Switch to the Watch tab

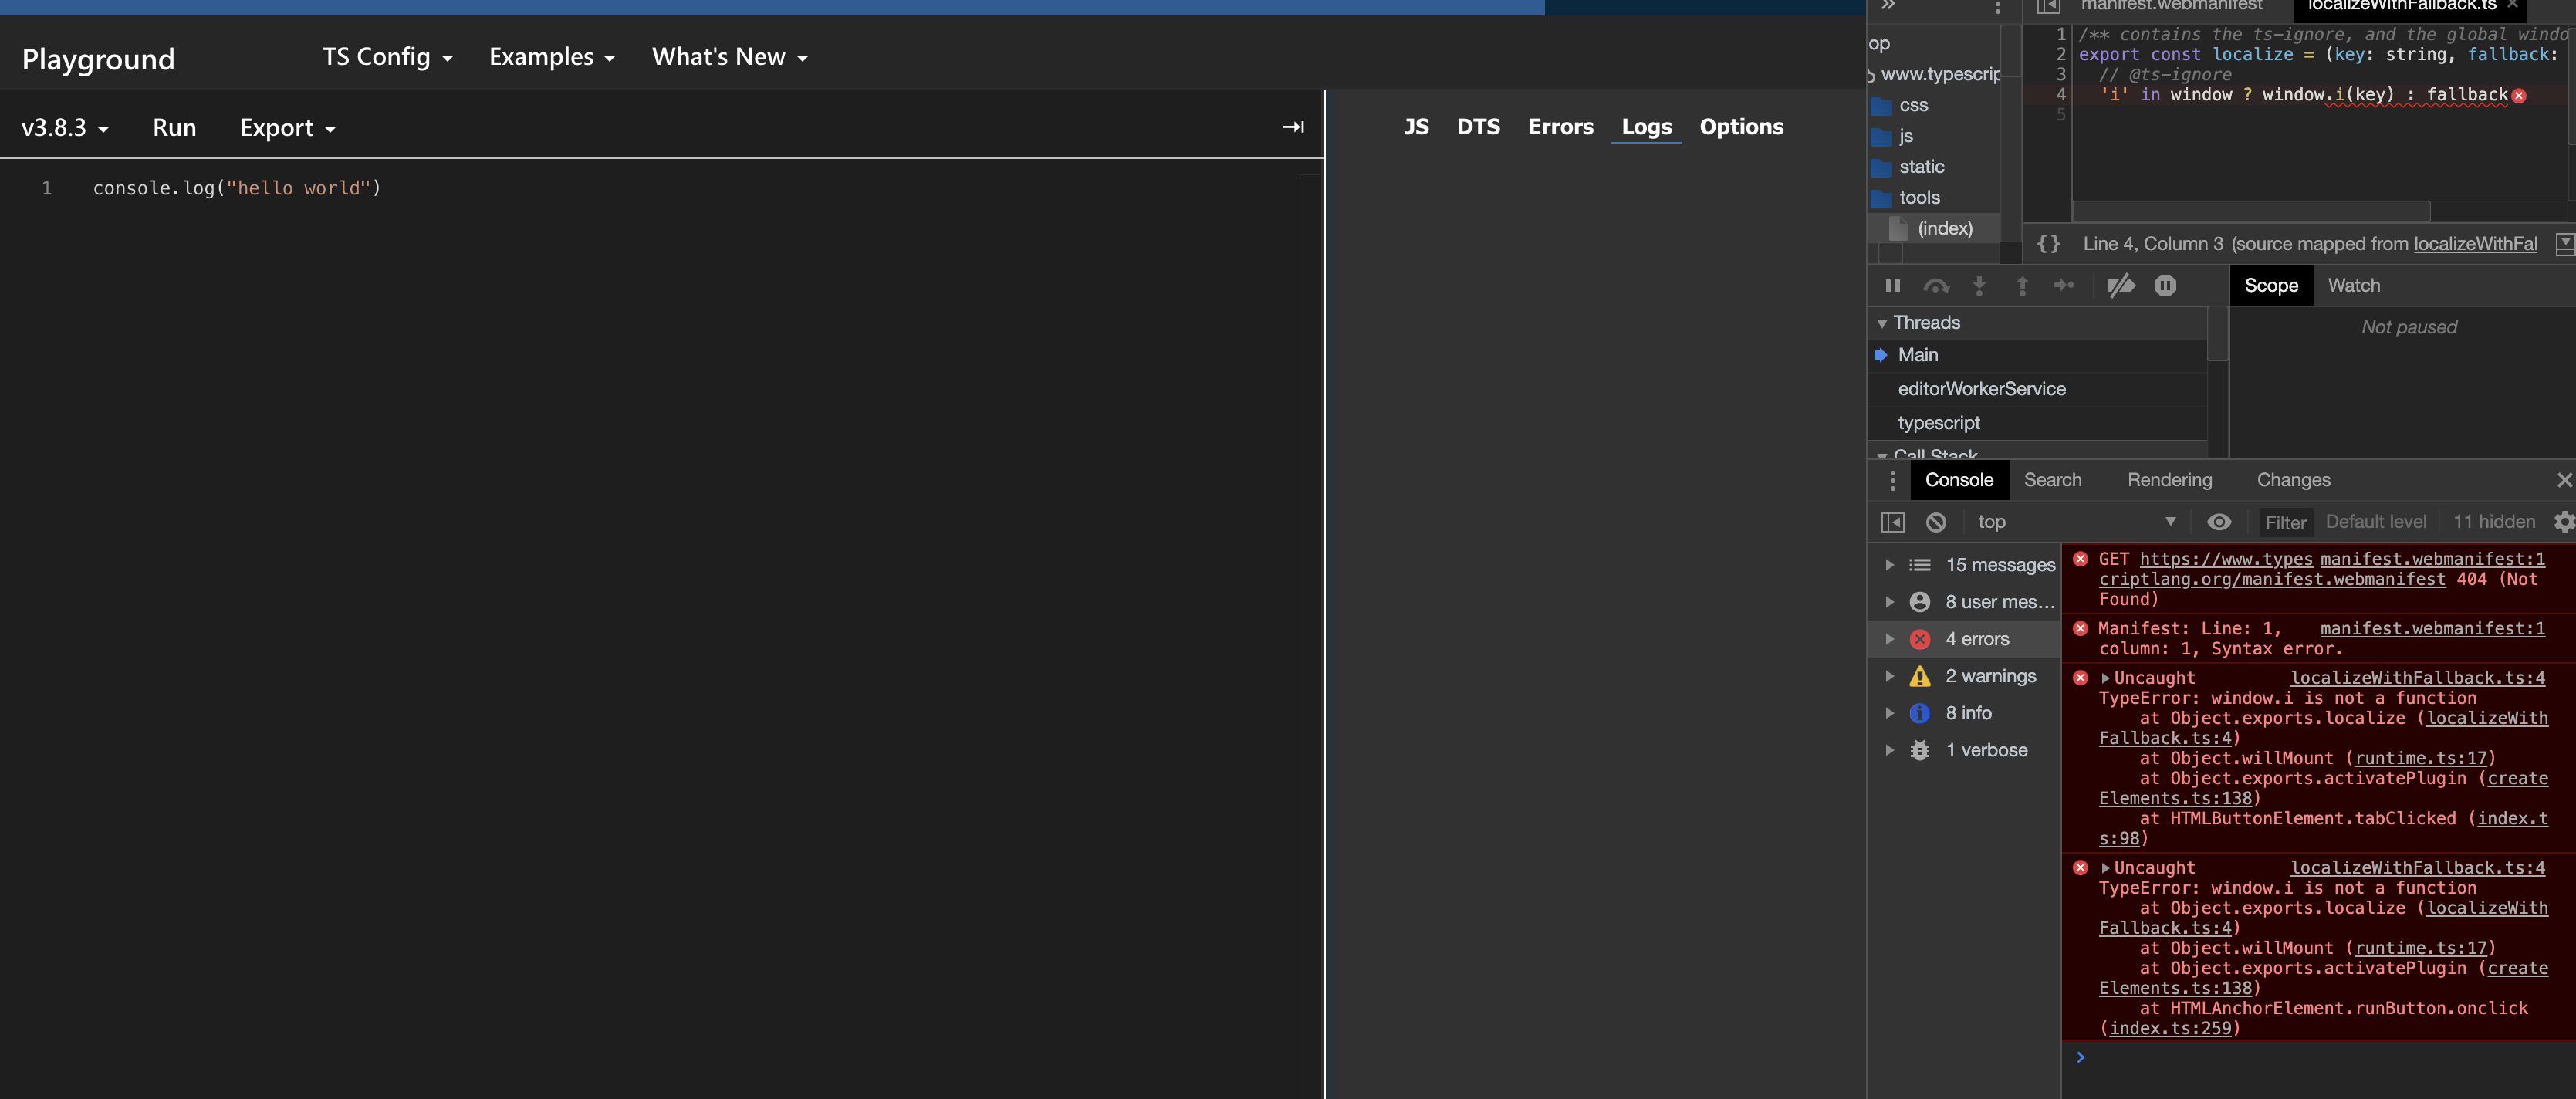coord(2354,285)
